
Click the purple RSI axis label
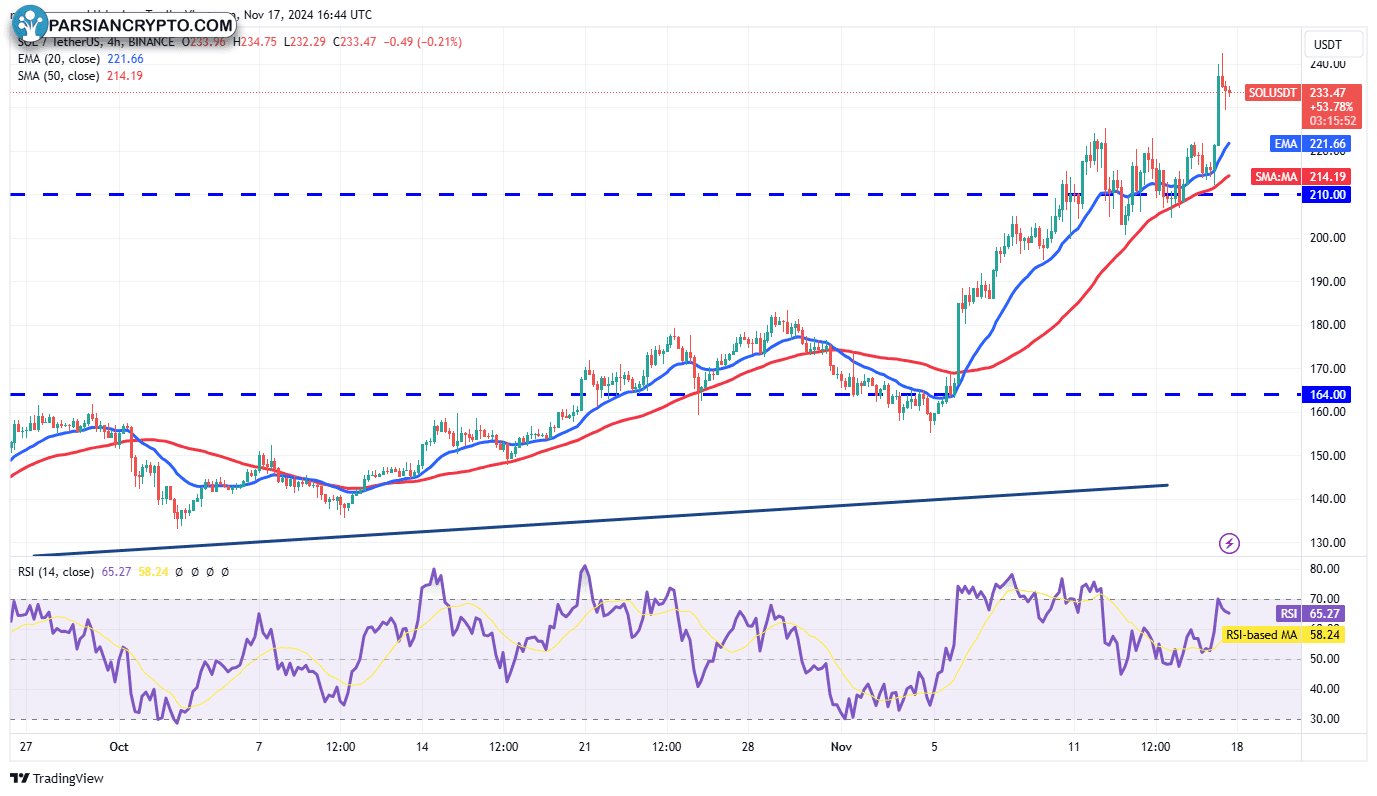point(1289,613)
